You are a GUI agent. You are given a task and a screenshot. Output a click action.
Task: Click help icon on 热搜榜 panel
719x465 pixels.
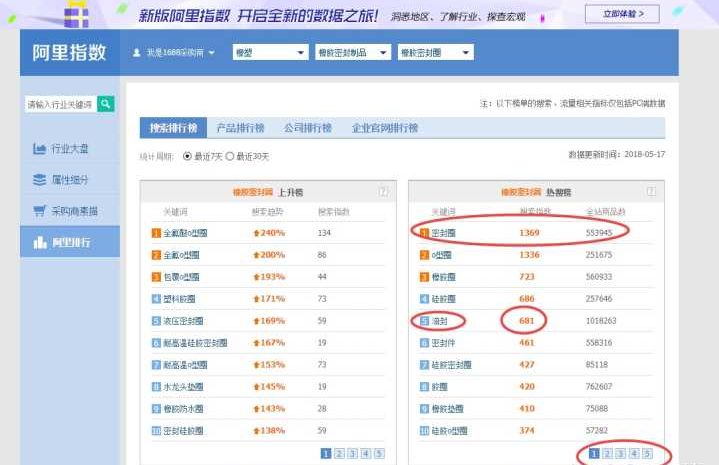(651, 192)
